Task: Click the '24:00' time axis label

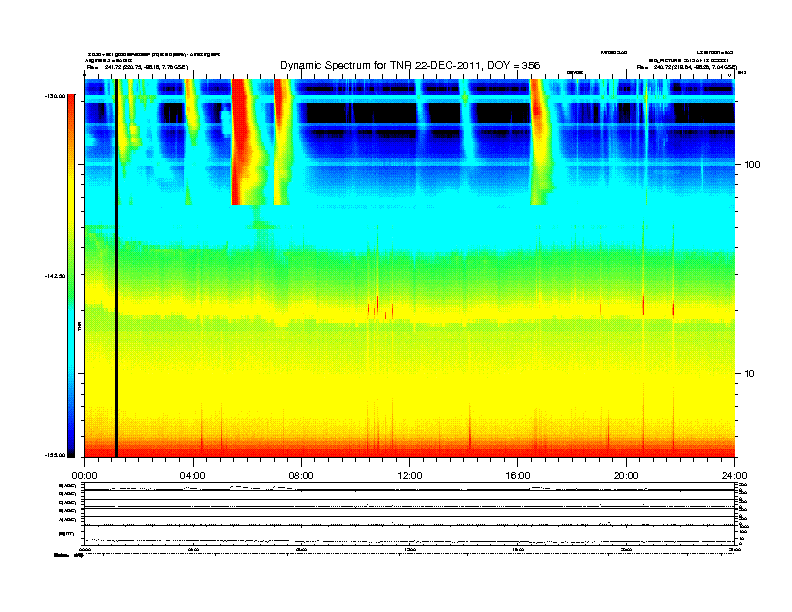Action: click(734, 476)
